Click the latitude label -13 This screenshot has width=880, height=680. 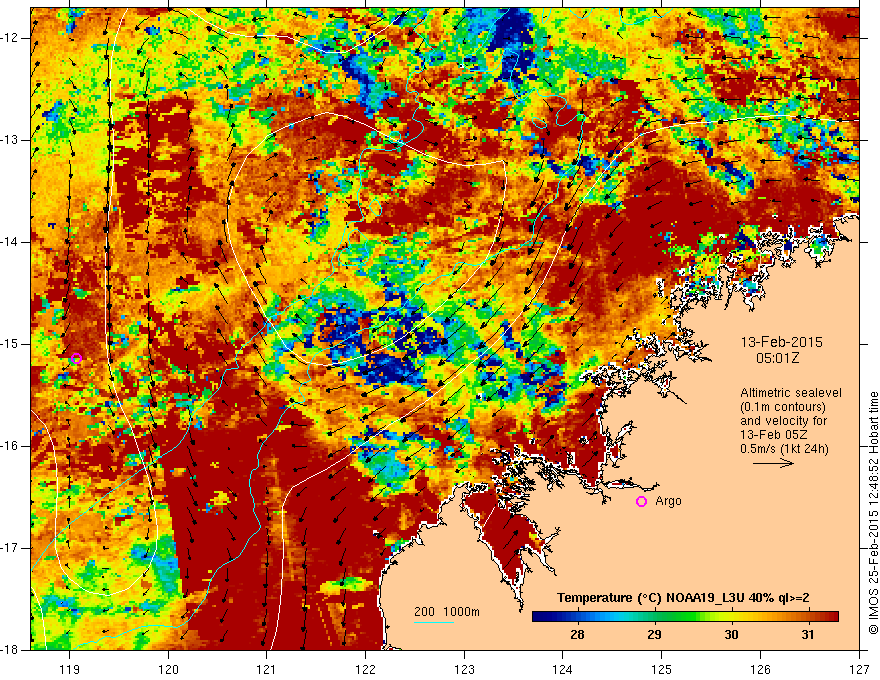tap(10, 140)
